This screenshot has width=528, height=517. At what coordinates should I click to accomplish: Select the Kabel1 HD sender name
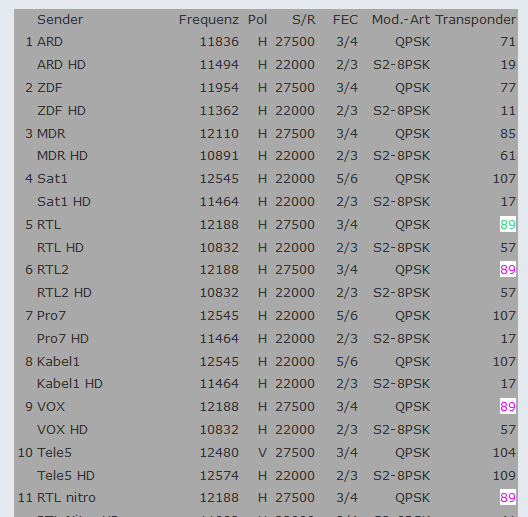click(70, 384)
